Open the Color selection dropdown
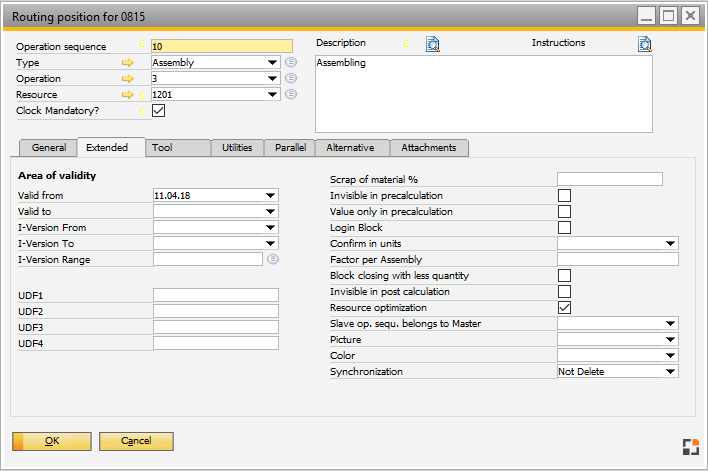Image resolution: width=708 pixels, height=471 pixels. [670, 356]
